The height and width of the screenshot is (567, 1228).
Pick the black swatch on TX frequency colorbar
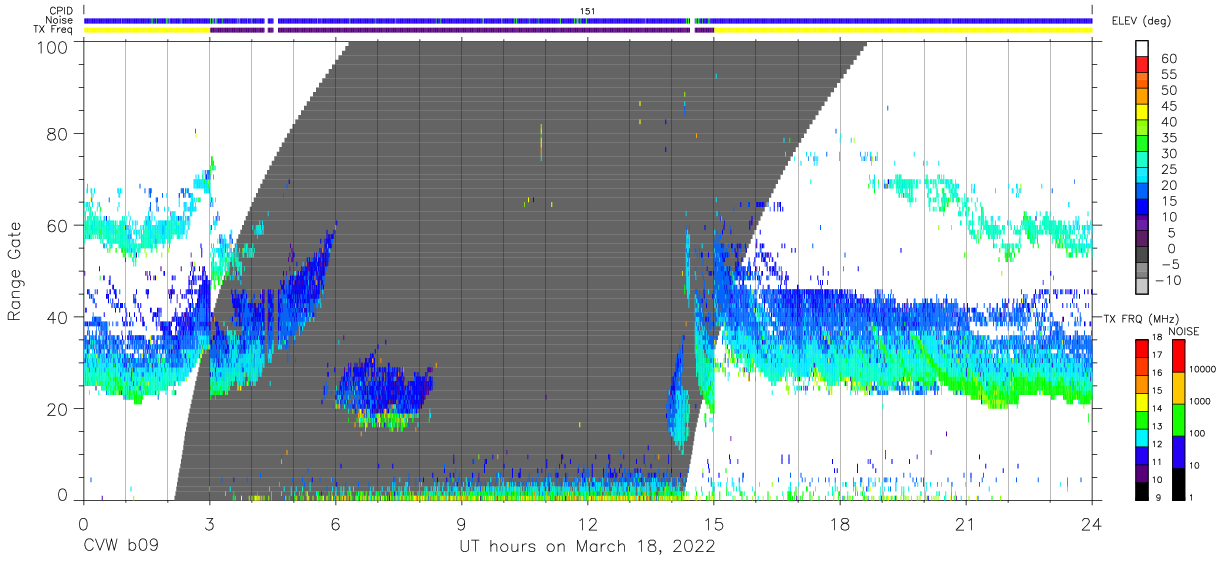[1142, 490]
